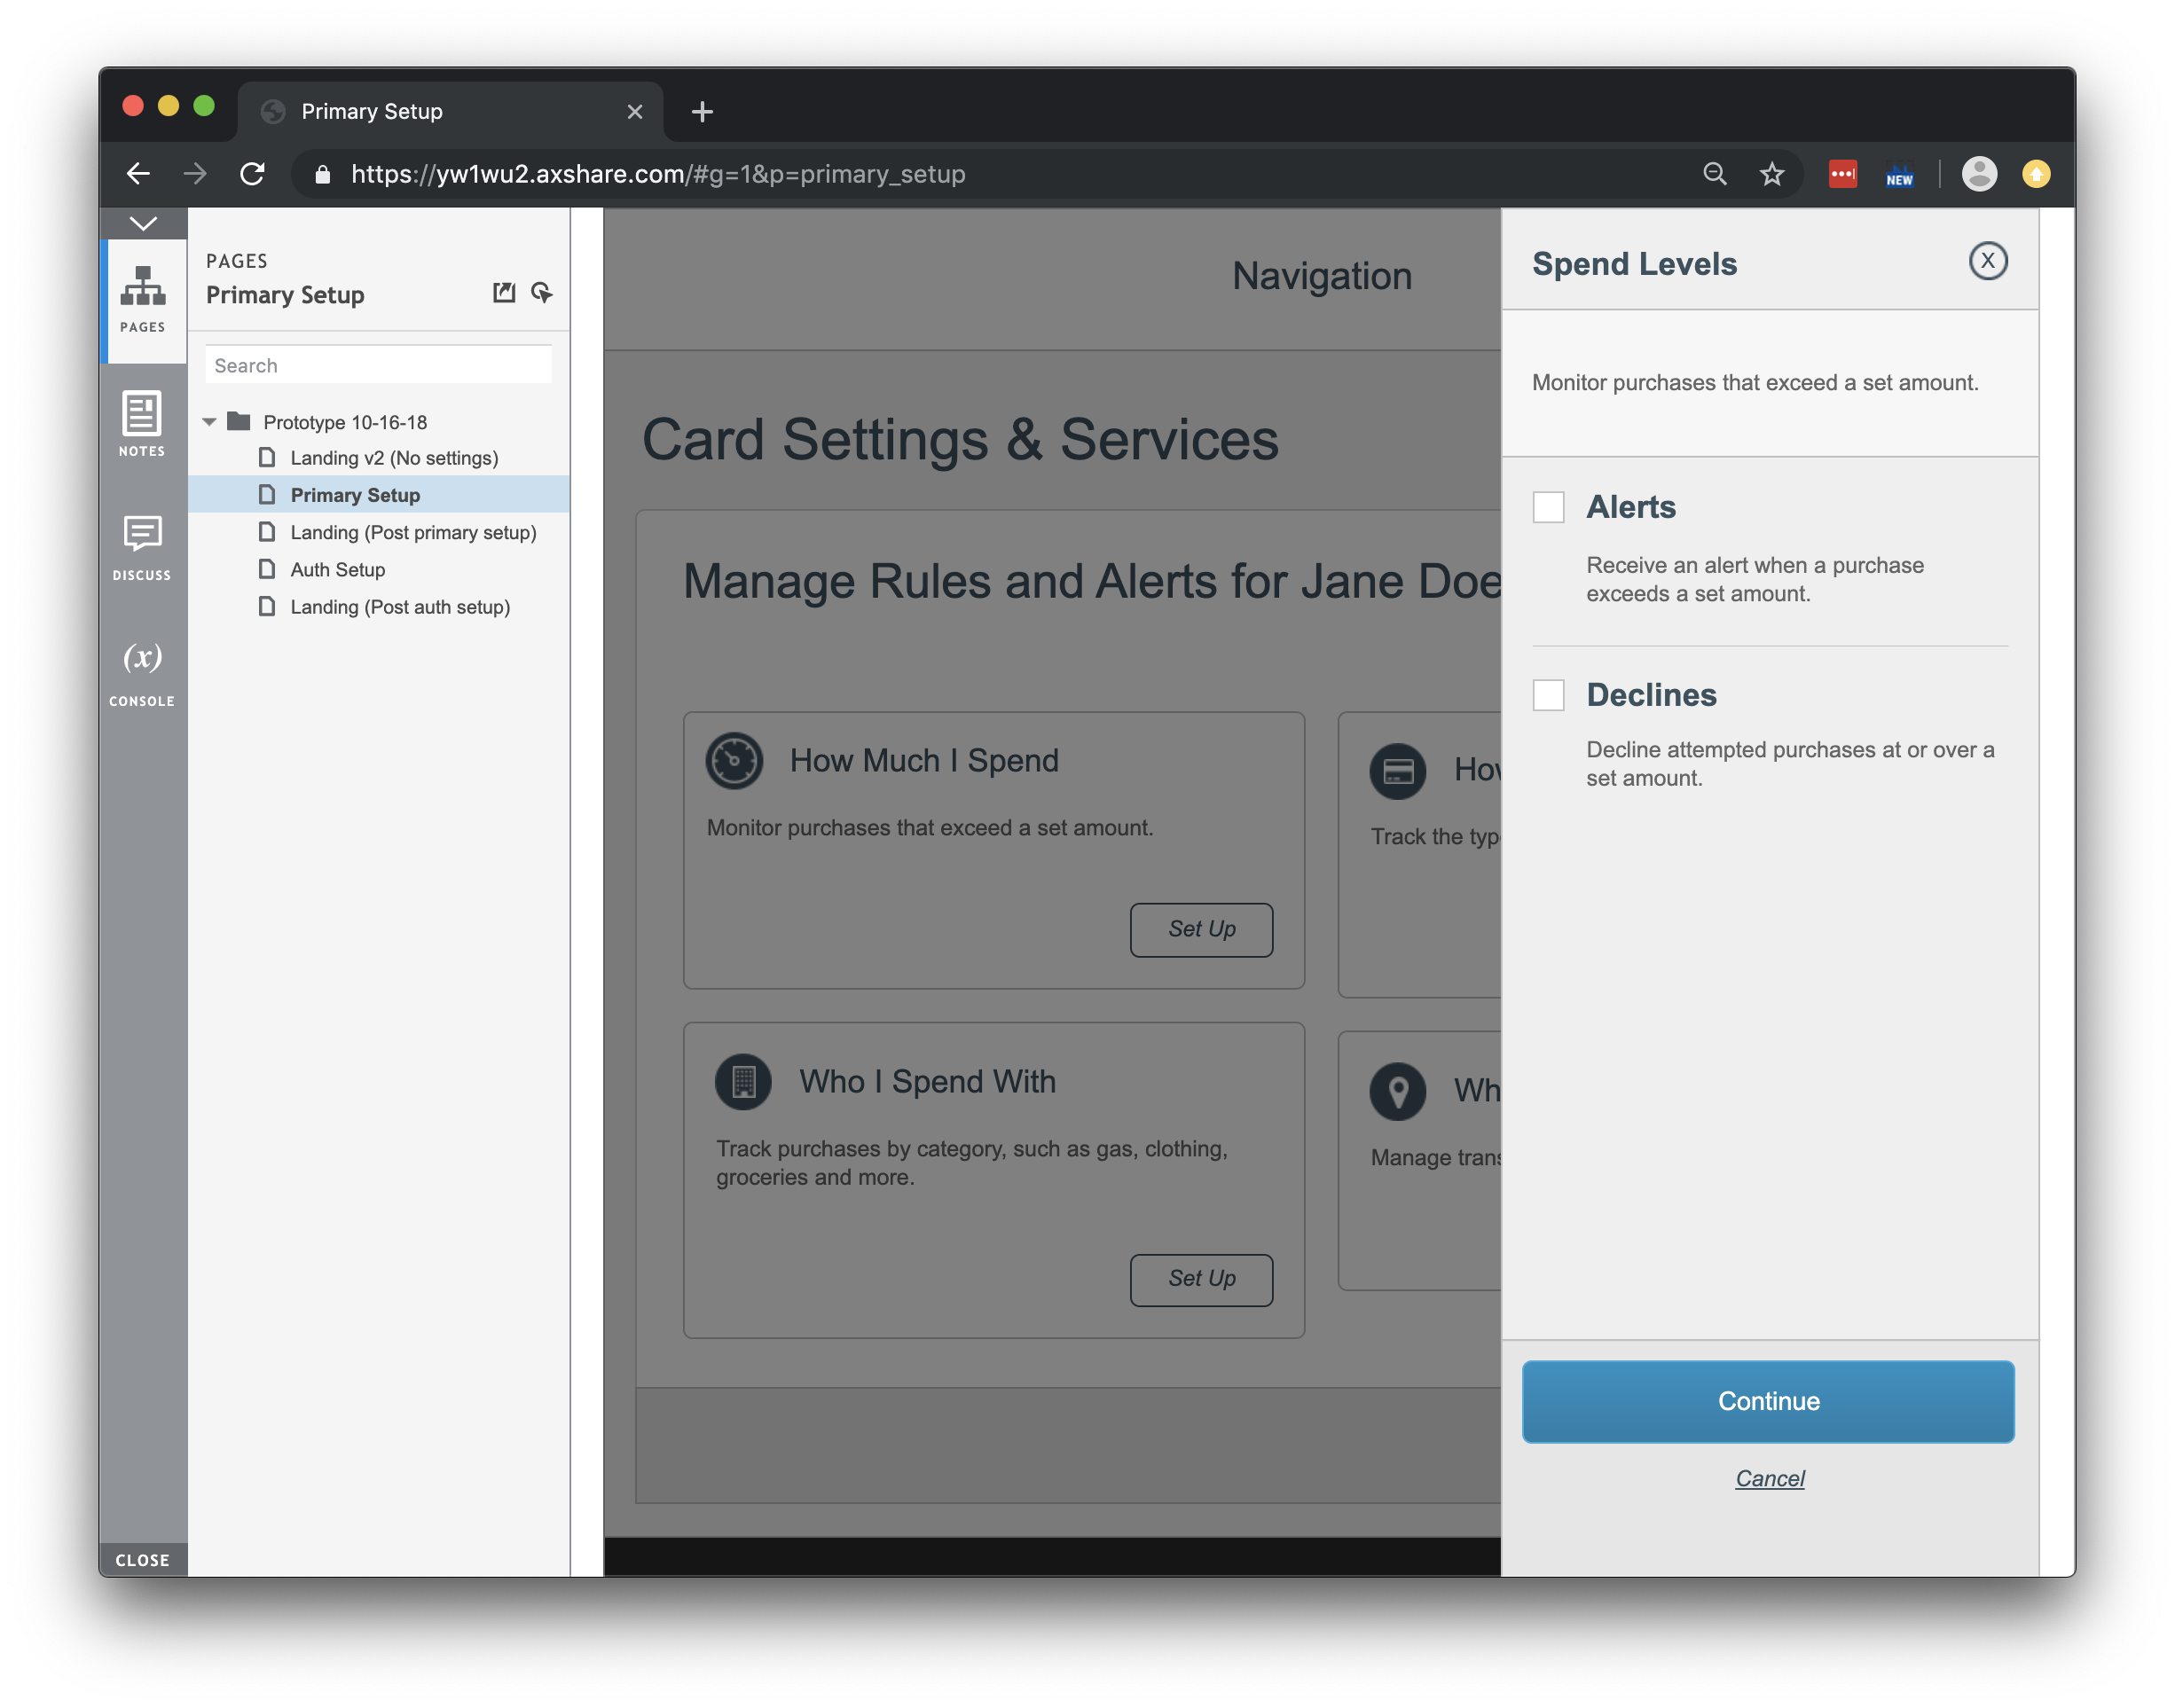Click the PAGES panel heading
The width and height of the screenshot is (2175, 1708).
click(x=237, y=261)
